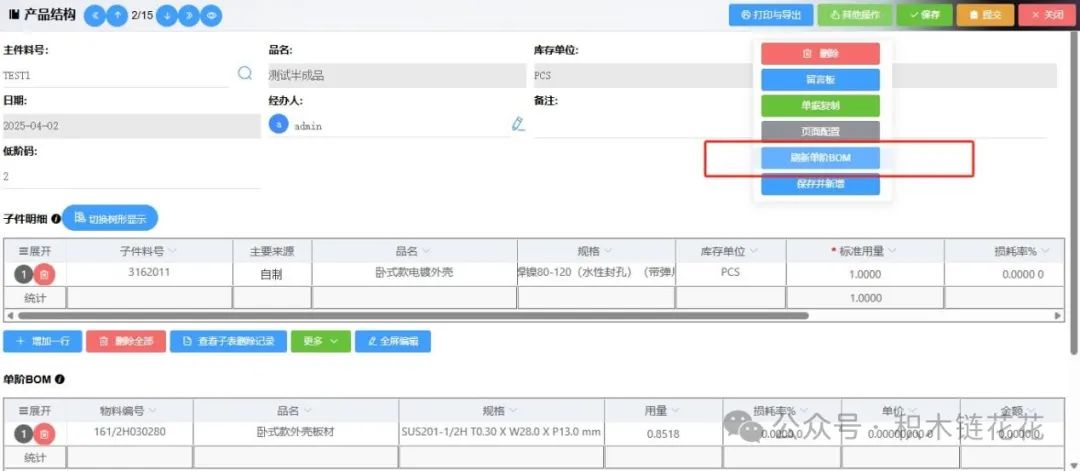
Task: Click search icon beside 主件料号 field
Action: pyautogui.click(x=245, y=73)
